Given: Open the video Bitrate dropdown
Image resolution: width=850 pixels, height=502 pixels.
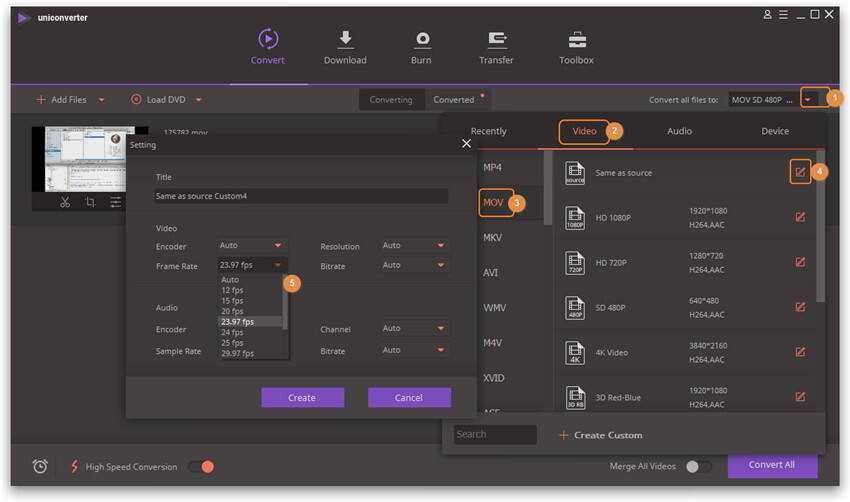Looking at the screenshot, I should [x=415, y=265].
